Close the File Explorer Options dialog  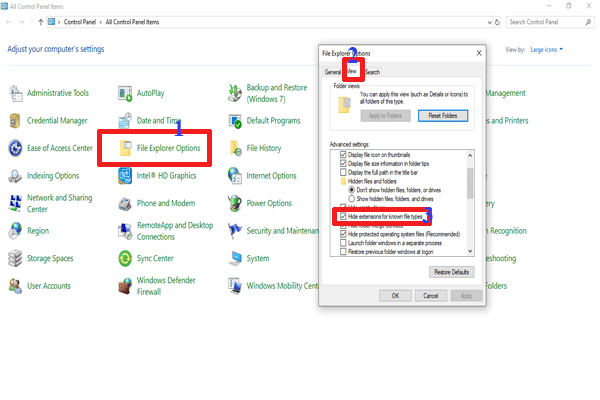[x=479, y=53]
